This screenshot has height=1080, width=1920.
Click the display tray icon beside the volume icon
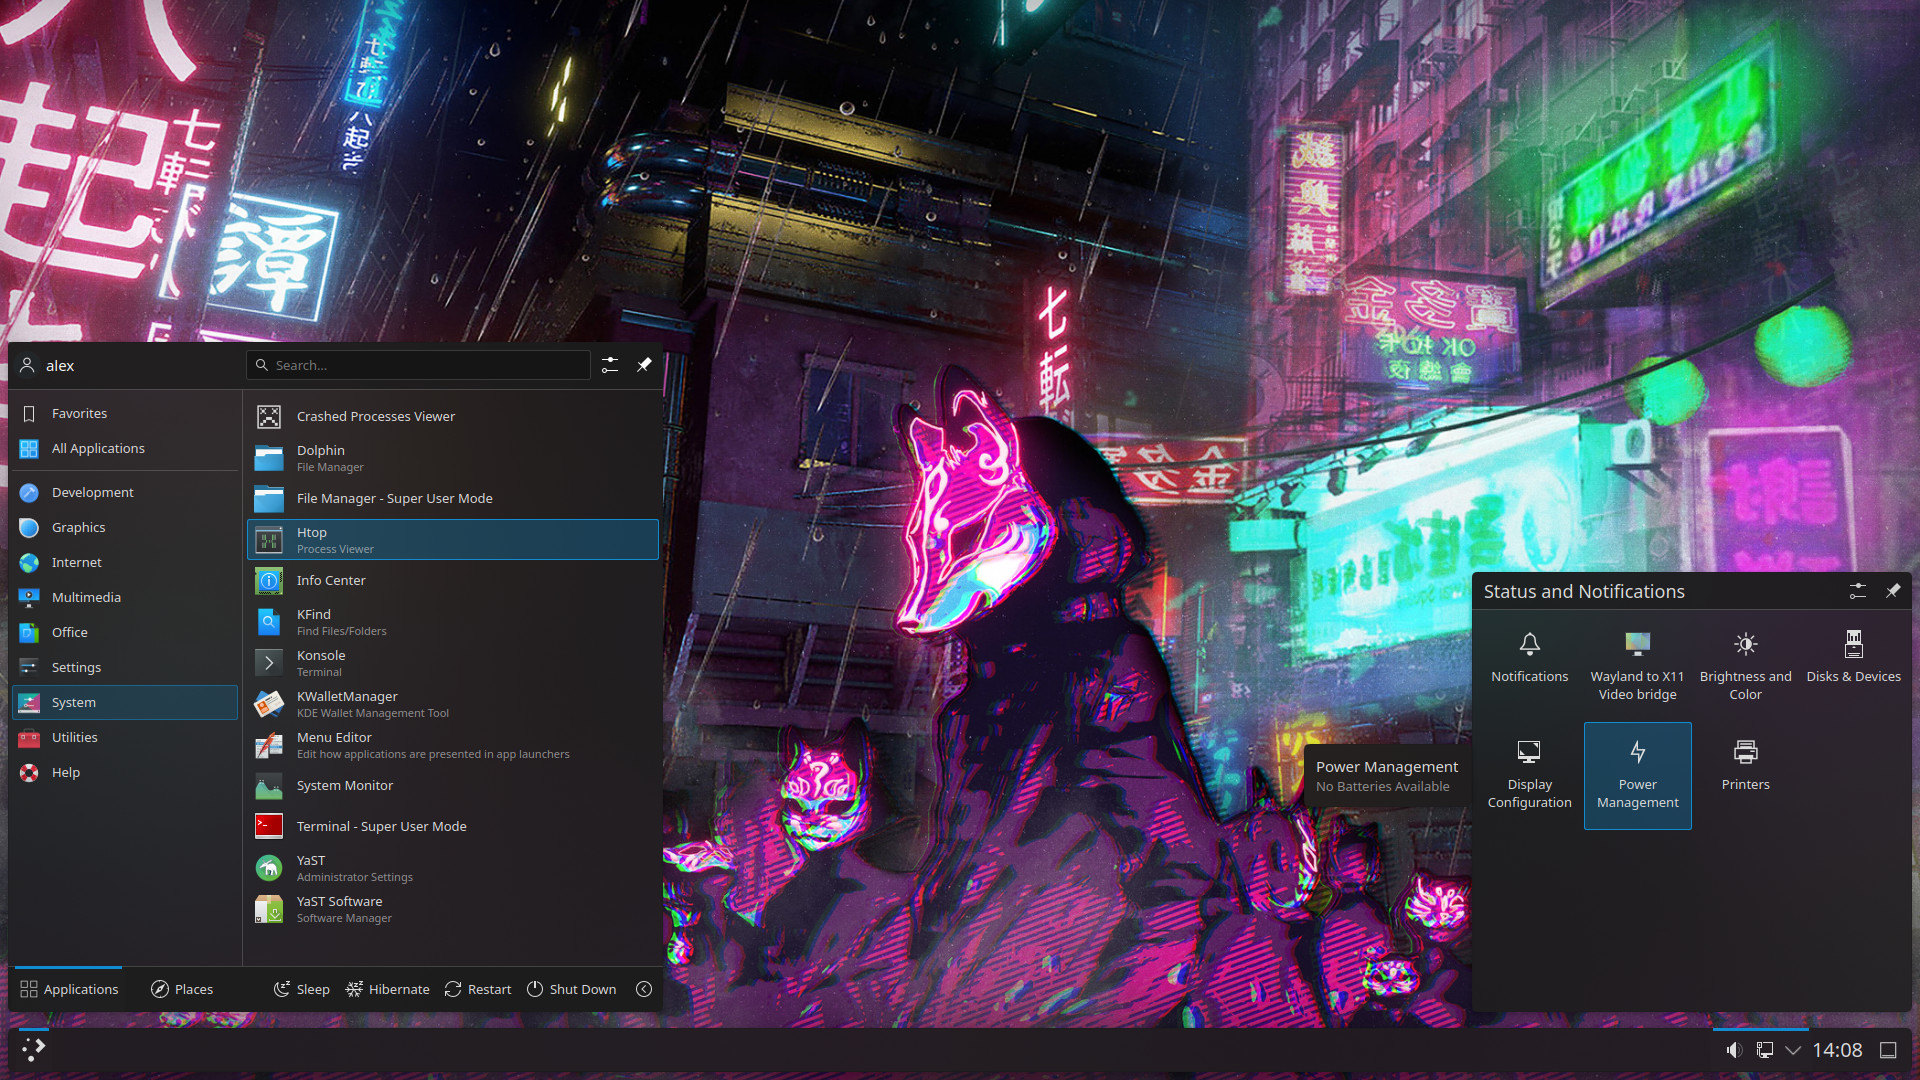tap(1765, 1050)
